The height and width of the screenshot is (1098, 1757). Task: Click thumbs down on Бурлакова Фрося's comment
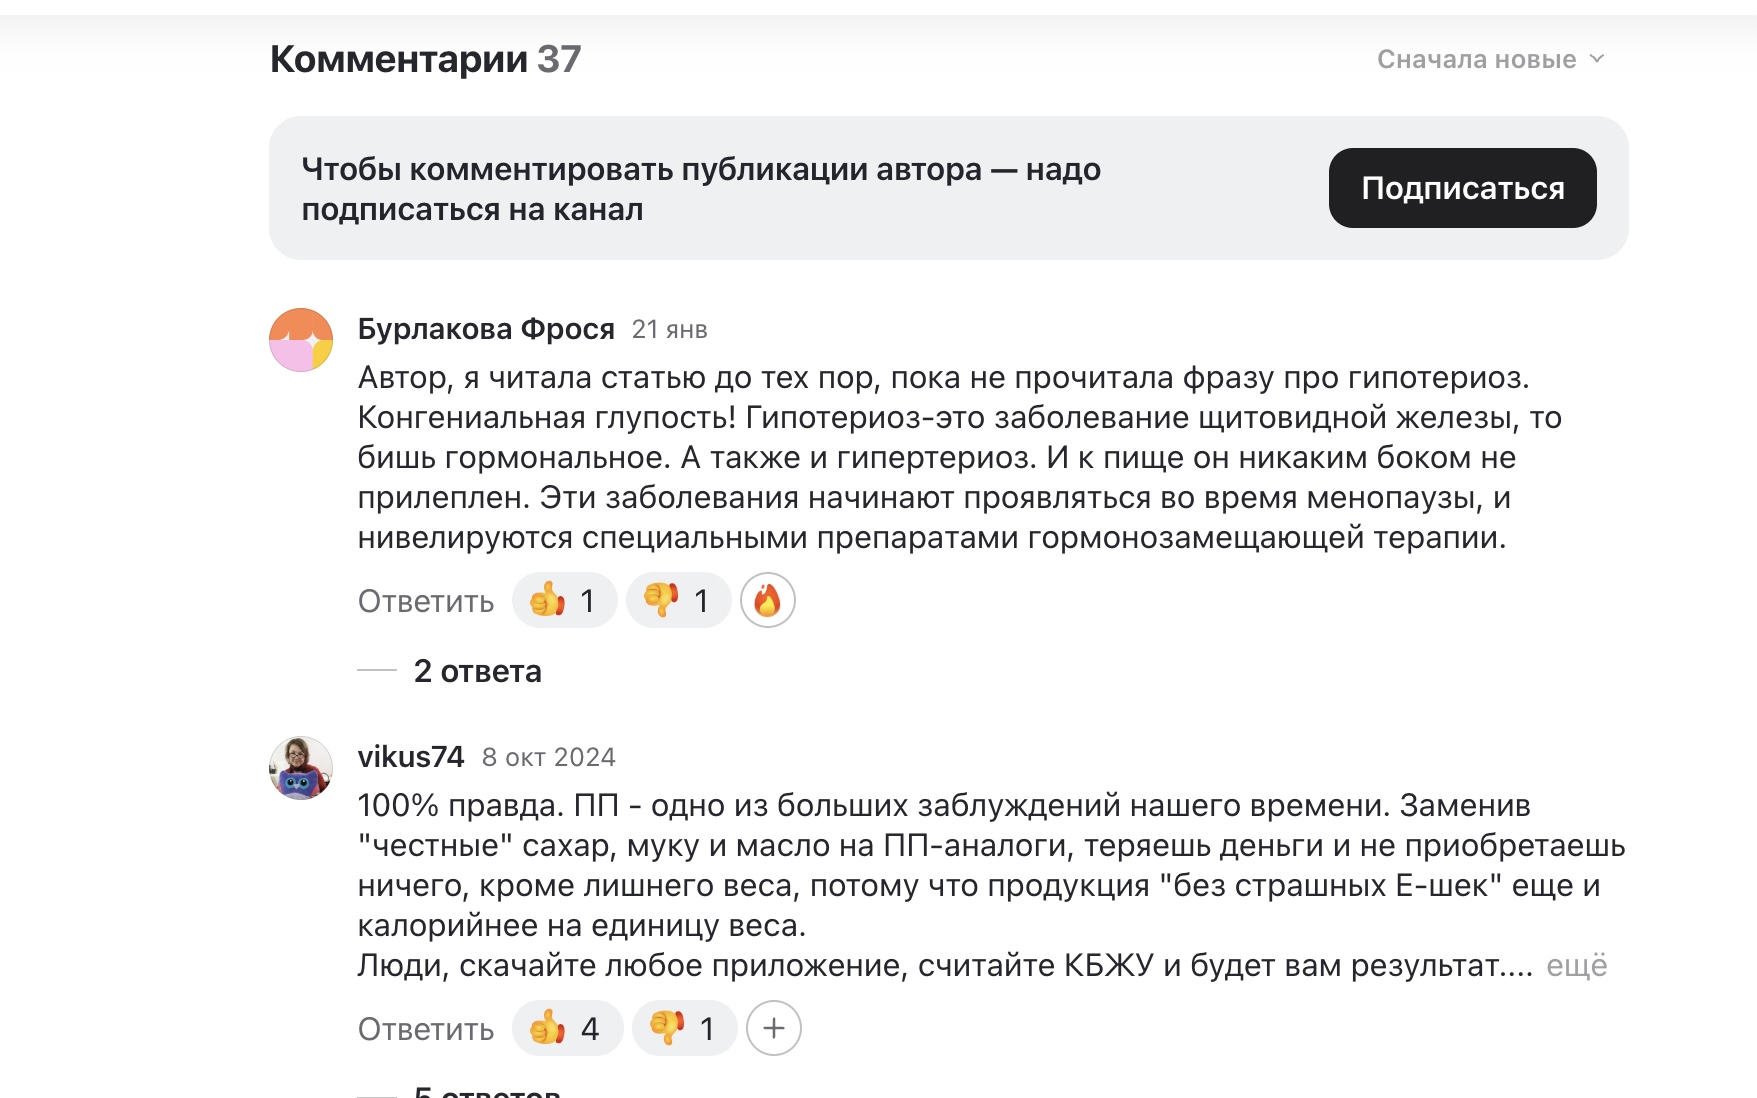[x=678, y=601]
